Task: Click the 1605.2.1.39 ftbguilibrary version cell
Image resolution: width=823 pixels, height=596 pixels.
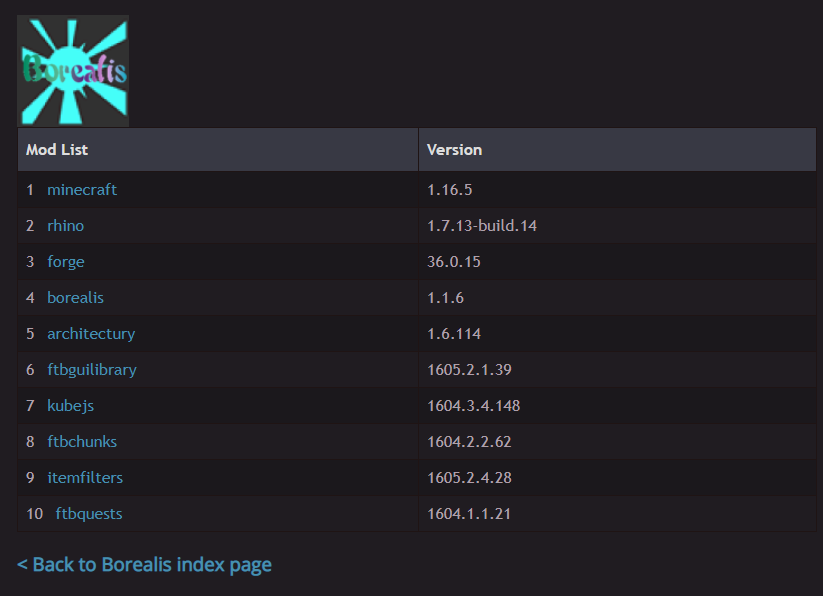Action: [469, 370]
